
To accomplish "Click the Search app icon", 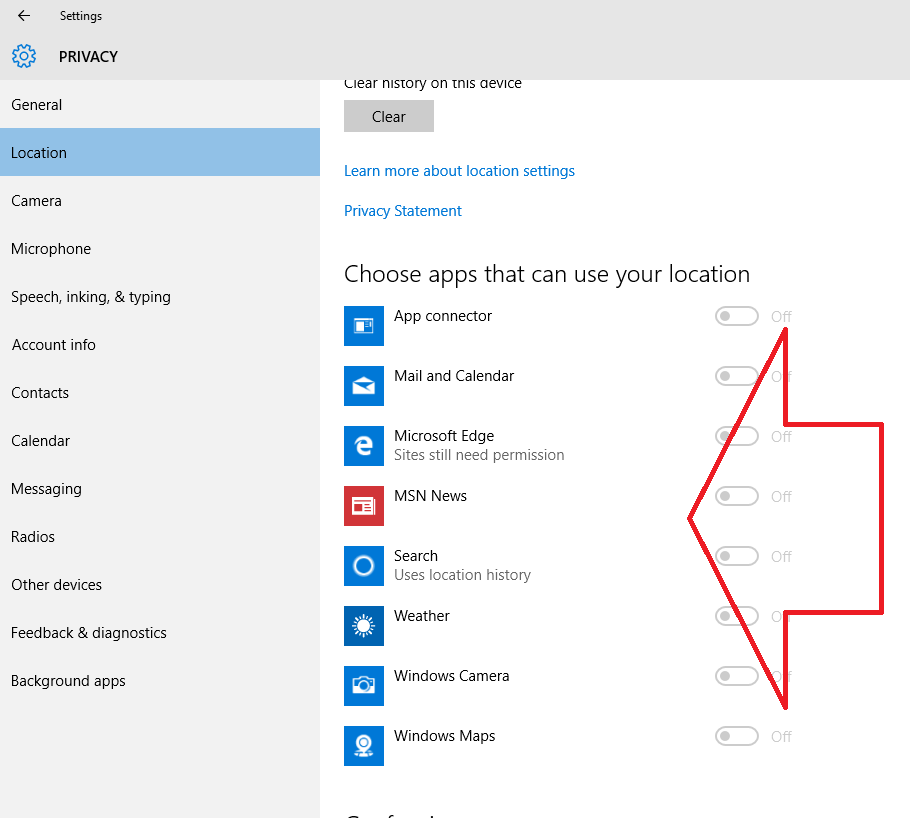I will point(363,566).
